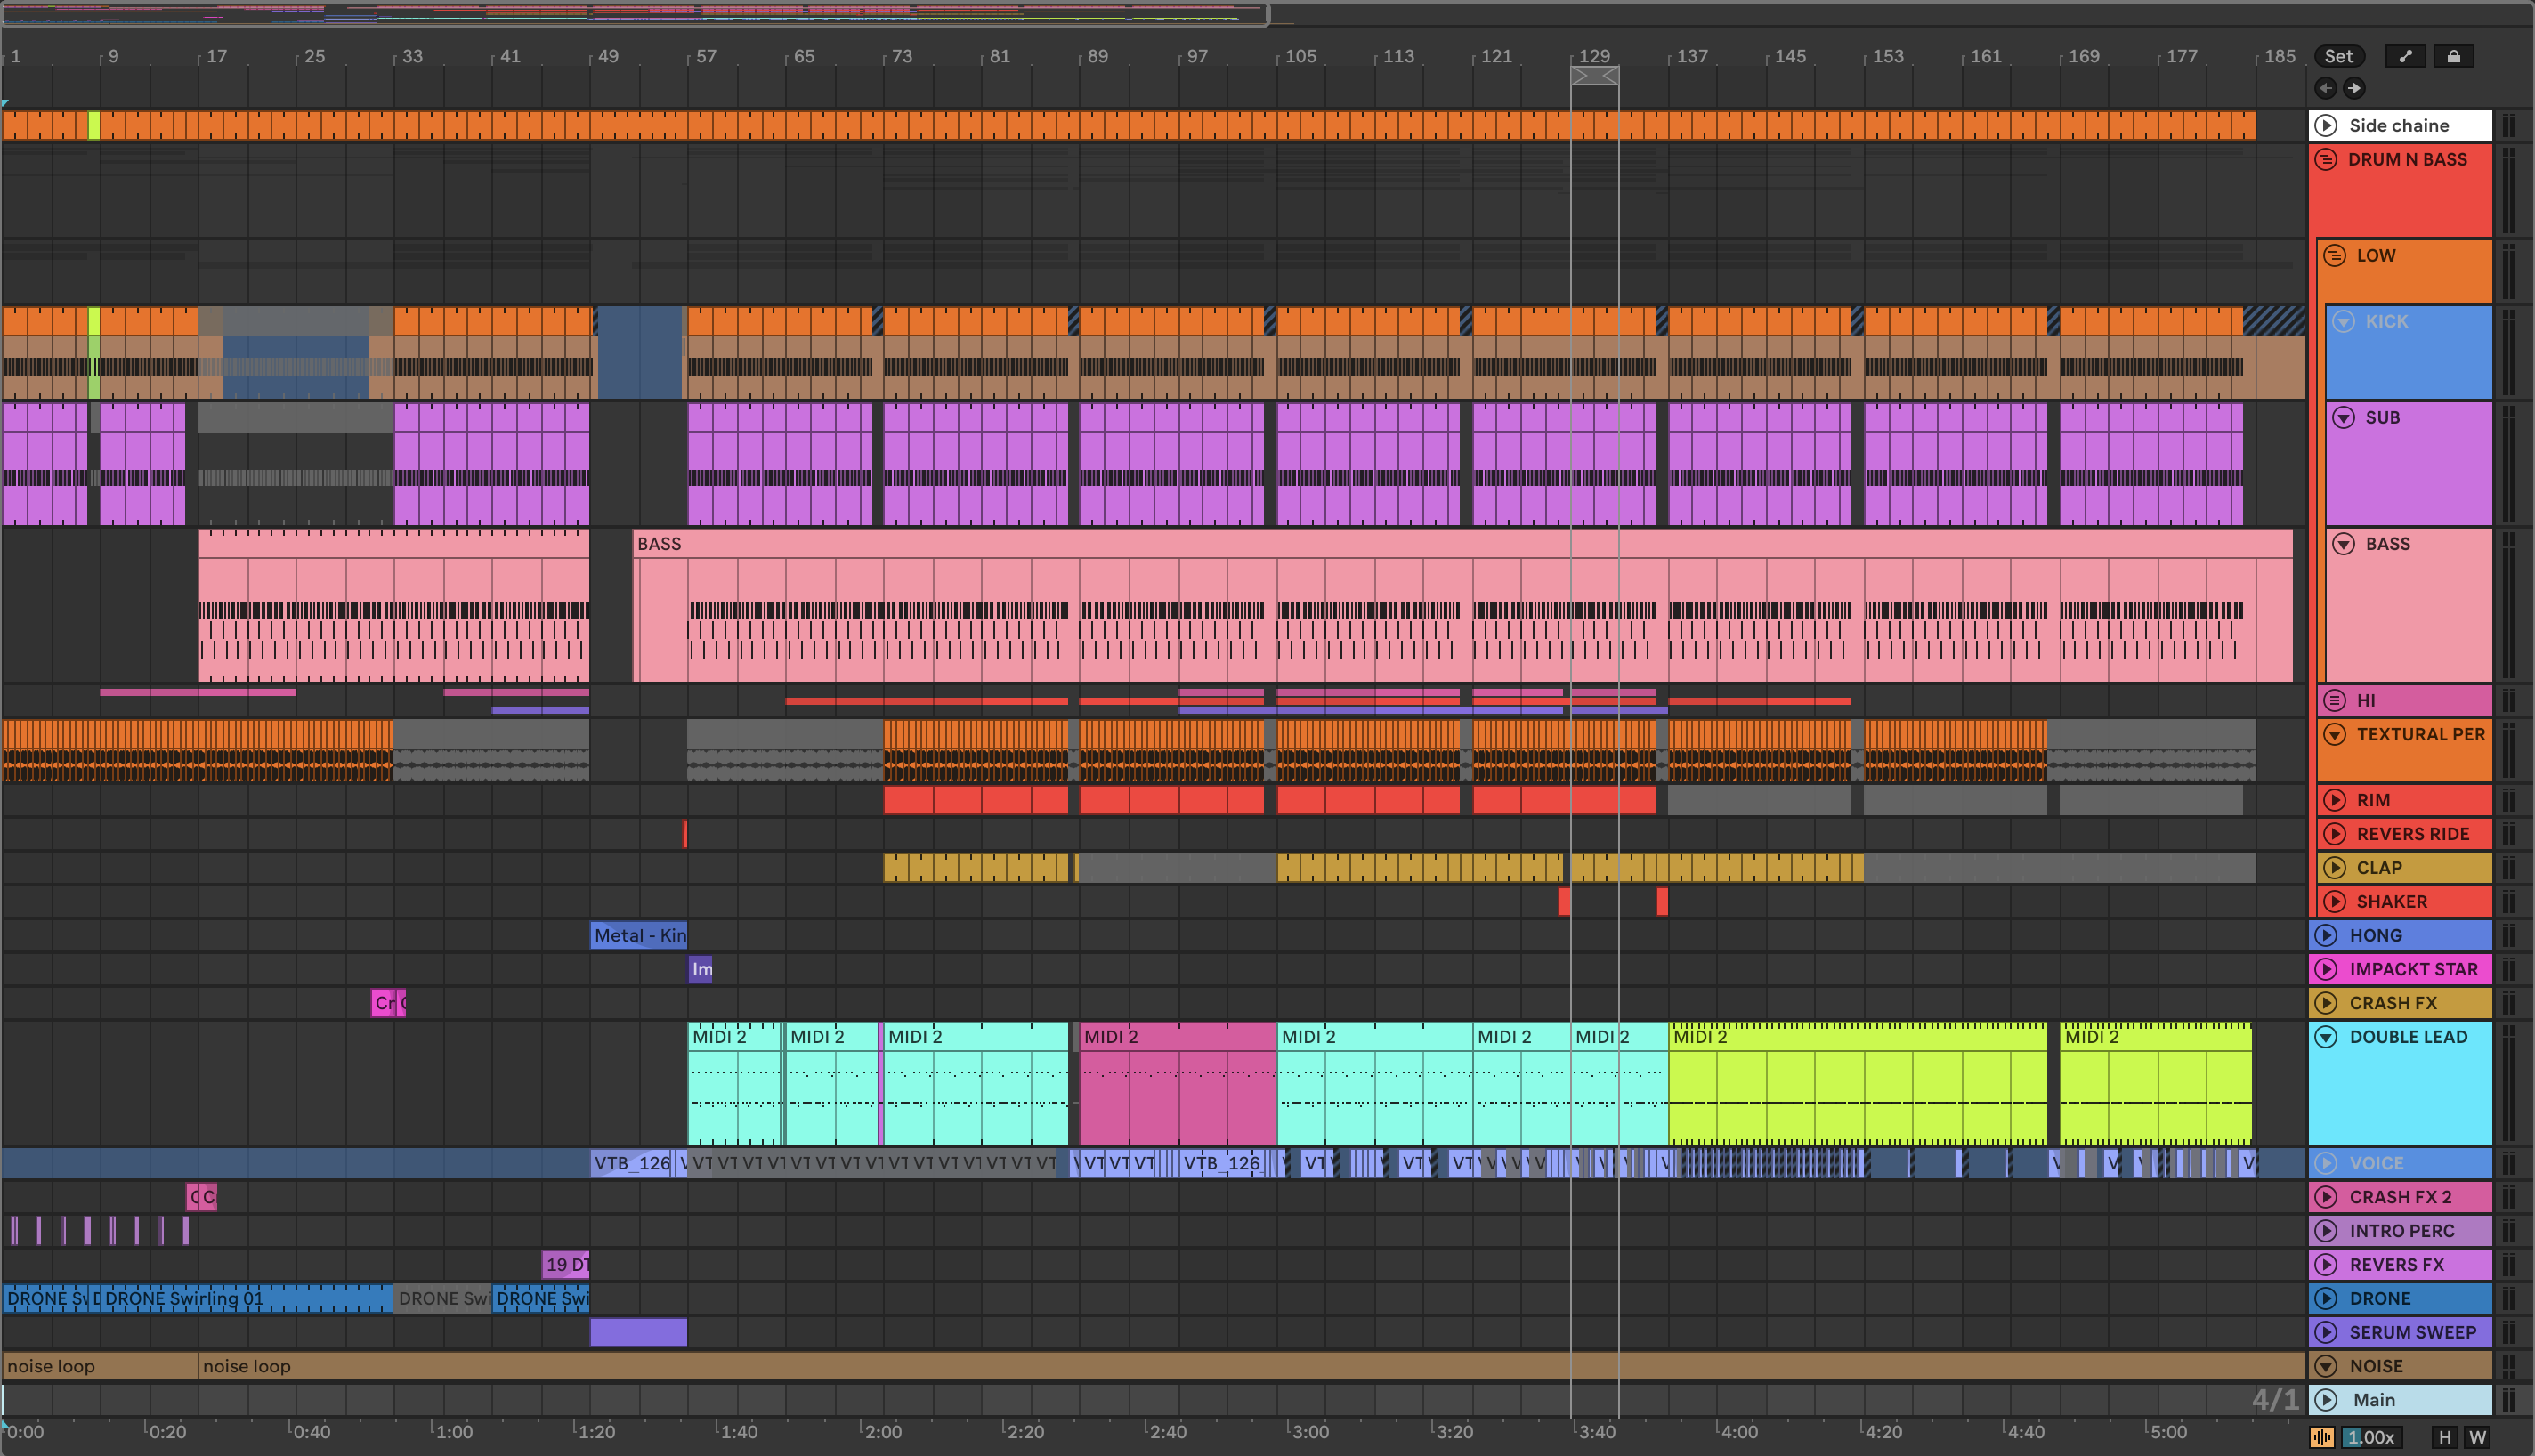
Task: Click play icon on DRONE track
Action: coord(2326,1298)
